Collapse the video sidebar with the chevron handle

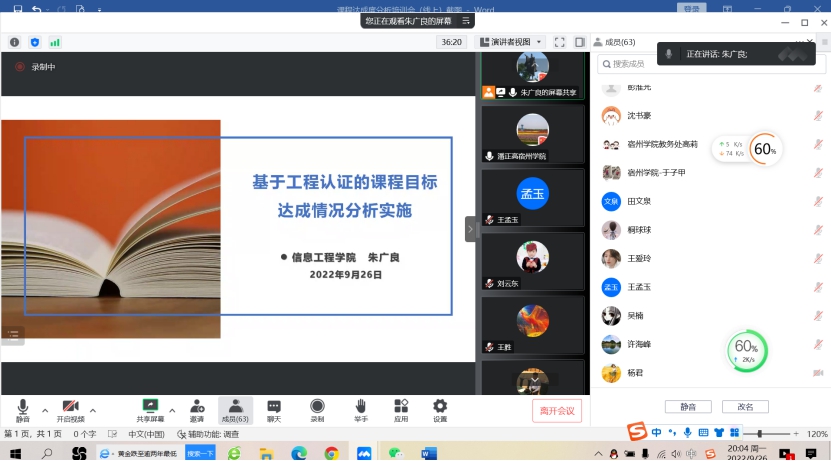[470, 229]
